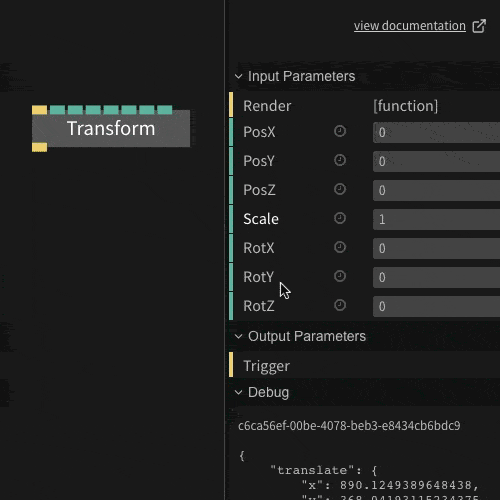Click the RotZ animate clock icon

click(x=340, y=305)
